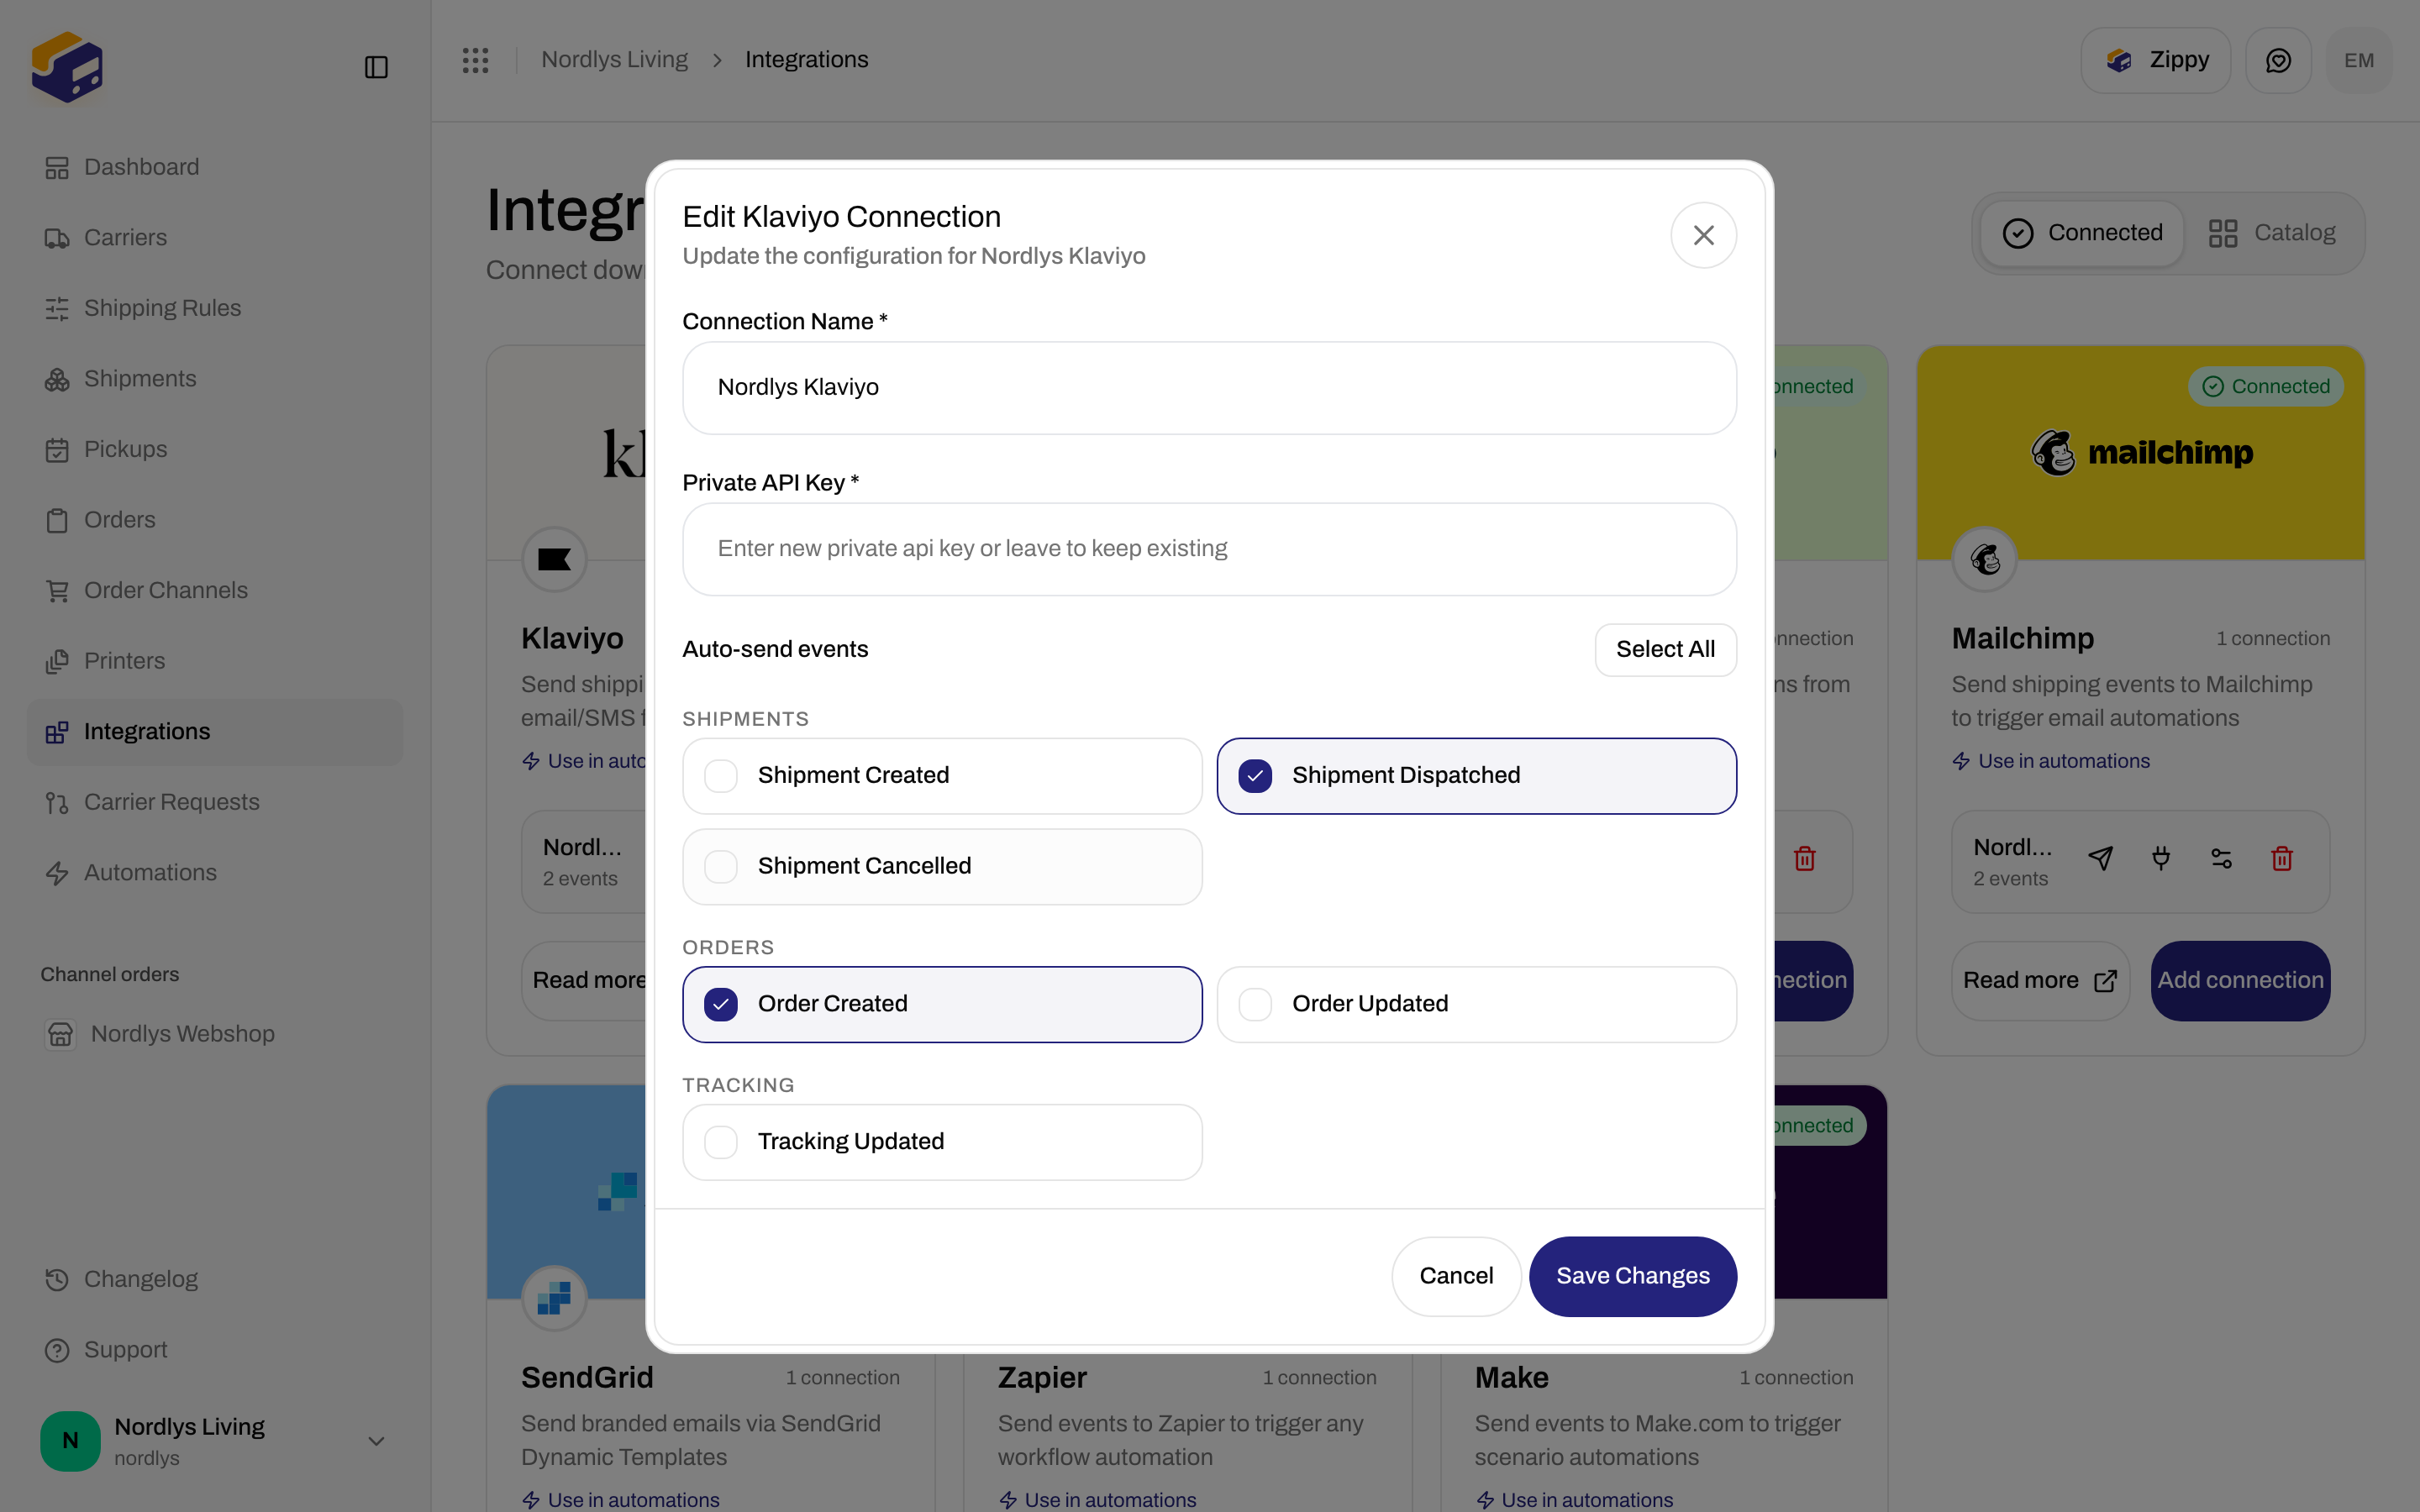Viewport: 2420px width, 1512px height.
Task: Click the N organization avatar
Action: tap(70, 1440)
